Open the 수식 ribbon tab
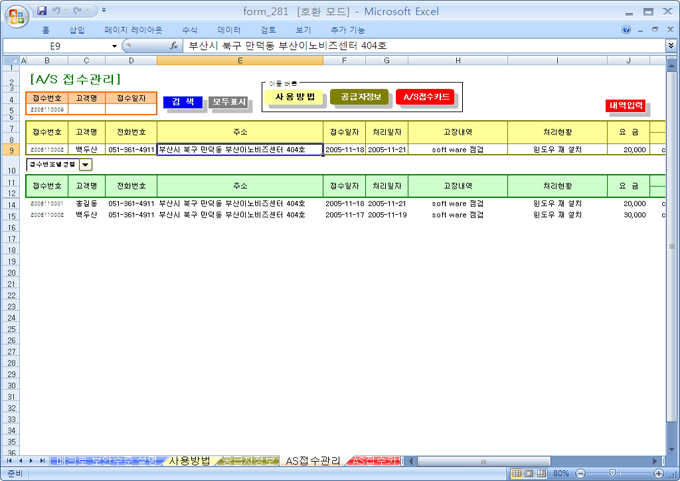This screenshot has width=680, height=481. (189, 30)
